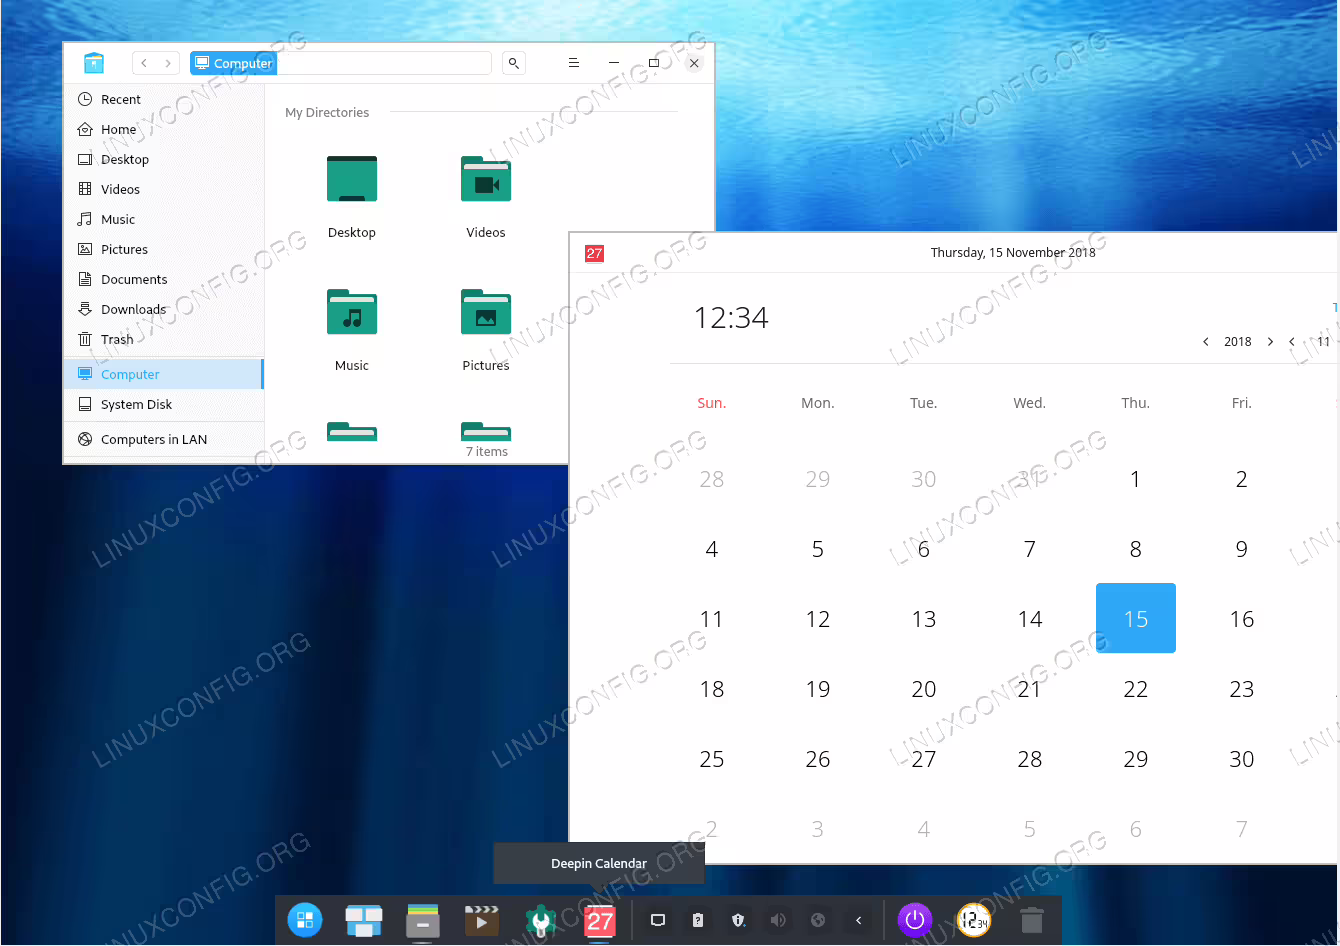Select day 23 in the calendar
Screen dimensions: 1340x946
coord(1242,689)
